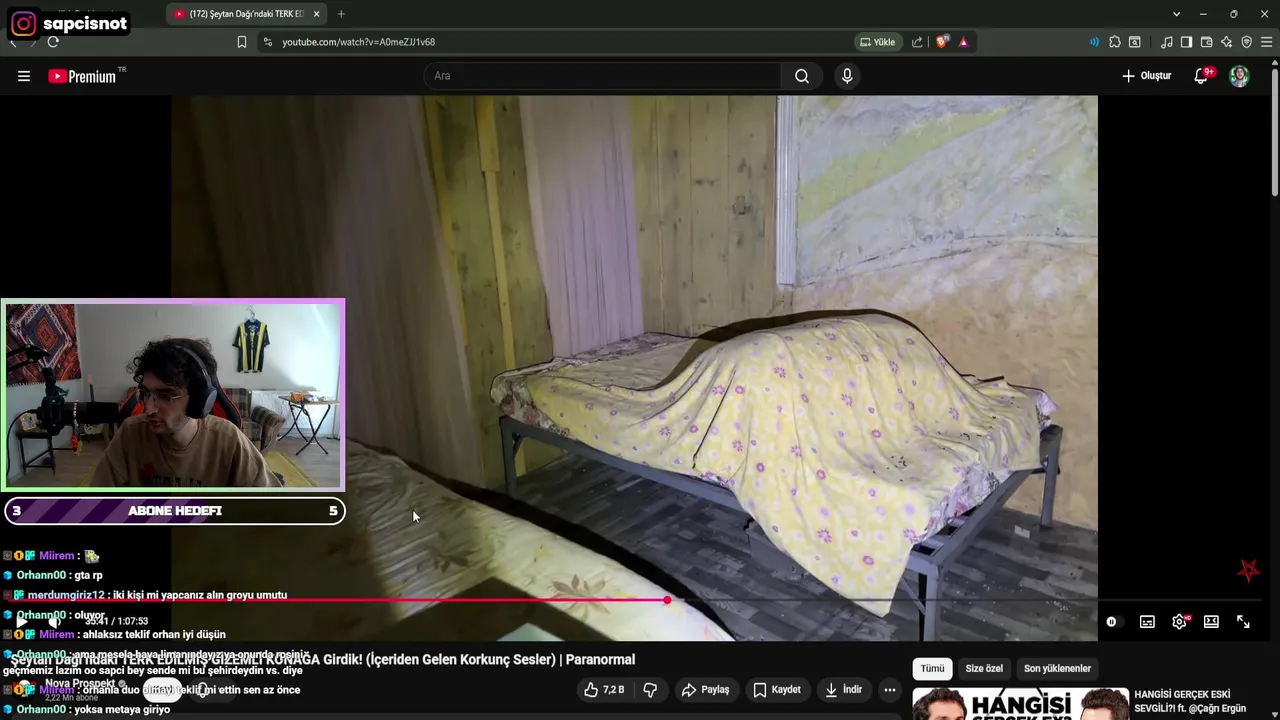Bookmark this page with bookmark icon
Viewport: 1280px width, 720px height.
click(242, 42)
